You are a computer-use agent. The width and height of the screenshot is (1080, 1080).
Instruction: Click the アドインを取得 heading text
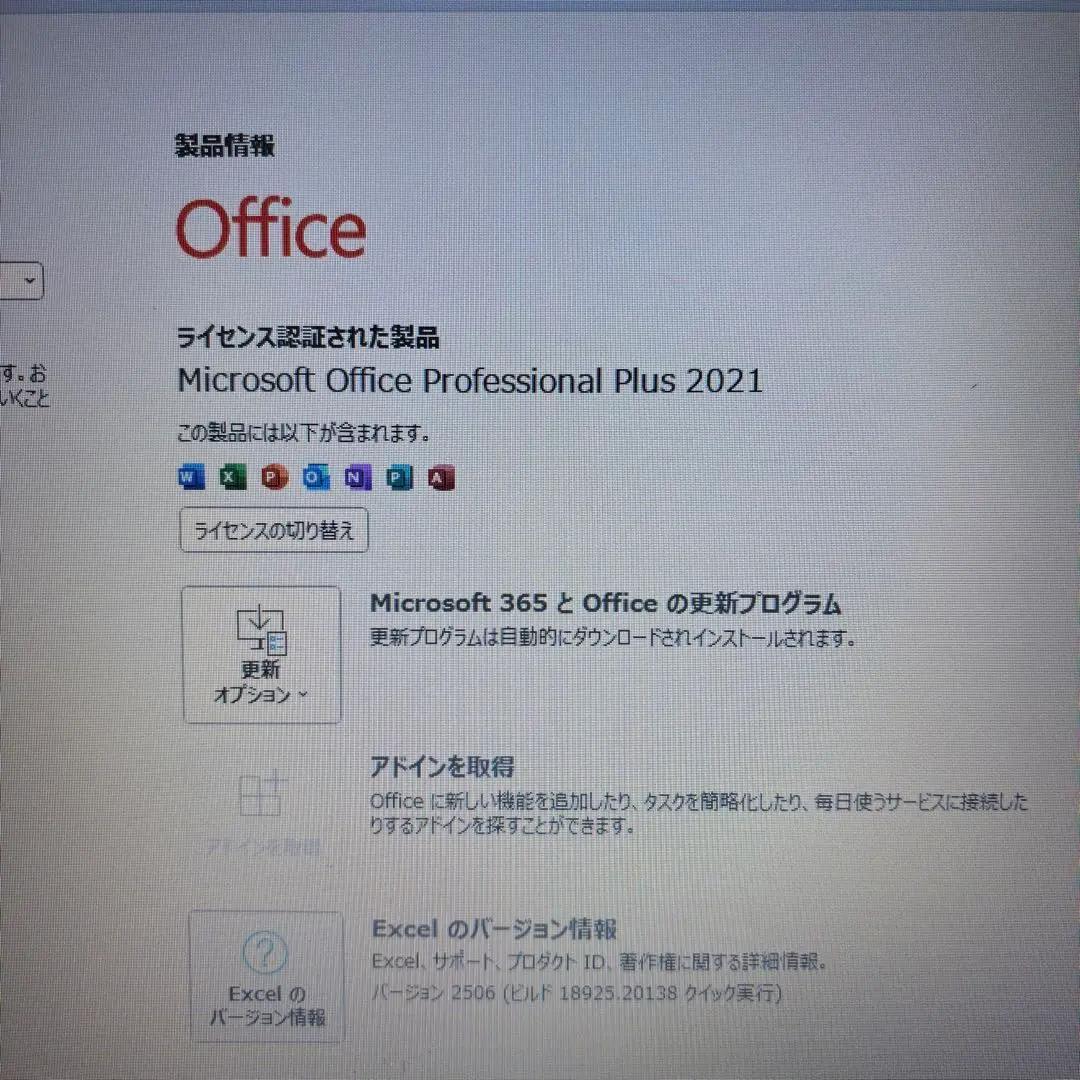tap(442, 766)
